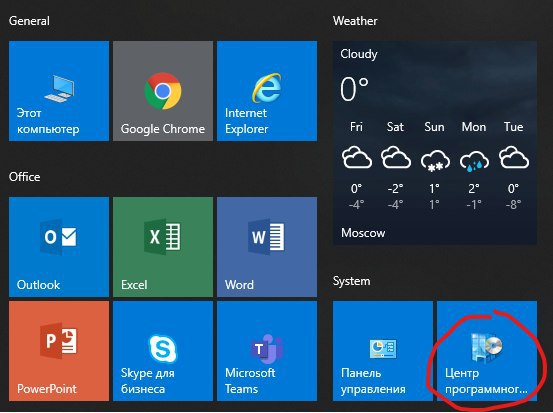This screenshot has height=413, width=553.
Task: Open the Word tile
Action: click(267, 247)
